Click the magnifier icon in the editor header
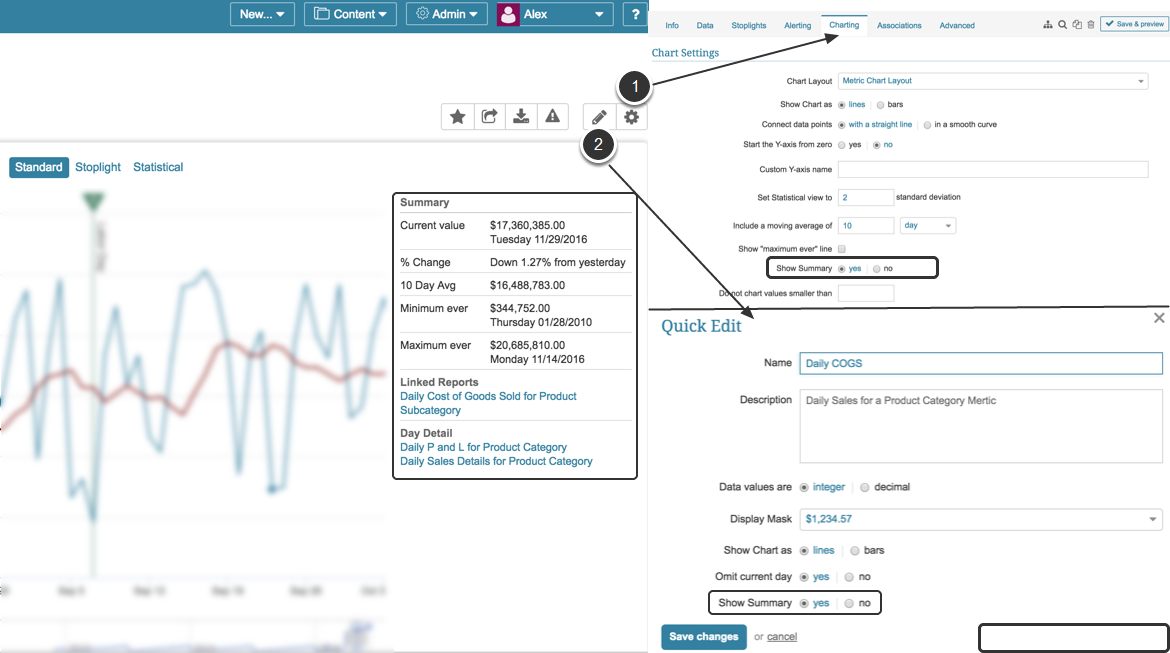This screenshot has width=1170, height=653. click(1063, 25)
